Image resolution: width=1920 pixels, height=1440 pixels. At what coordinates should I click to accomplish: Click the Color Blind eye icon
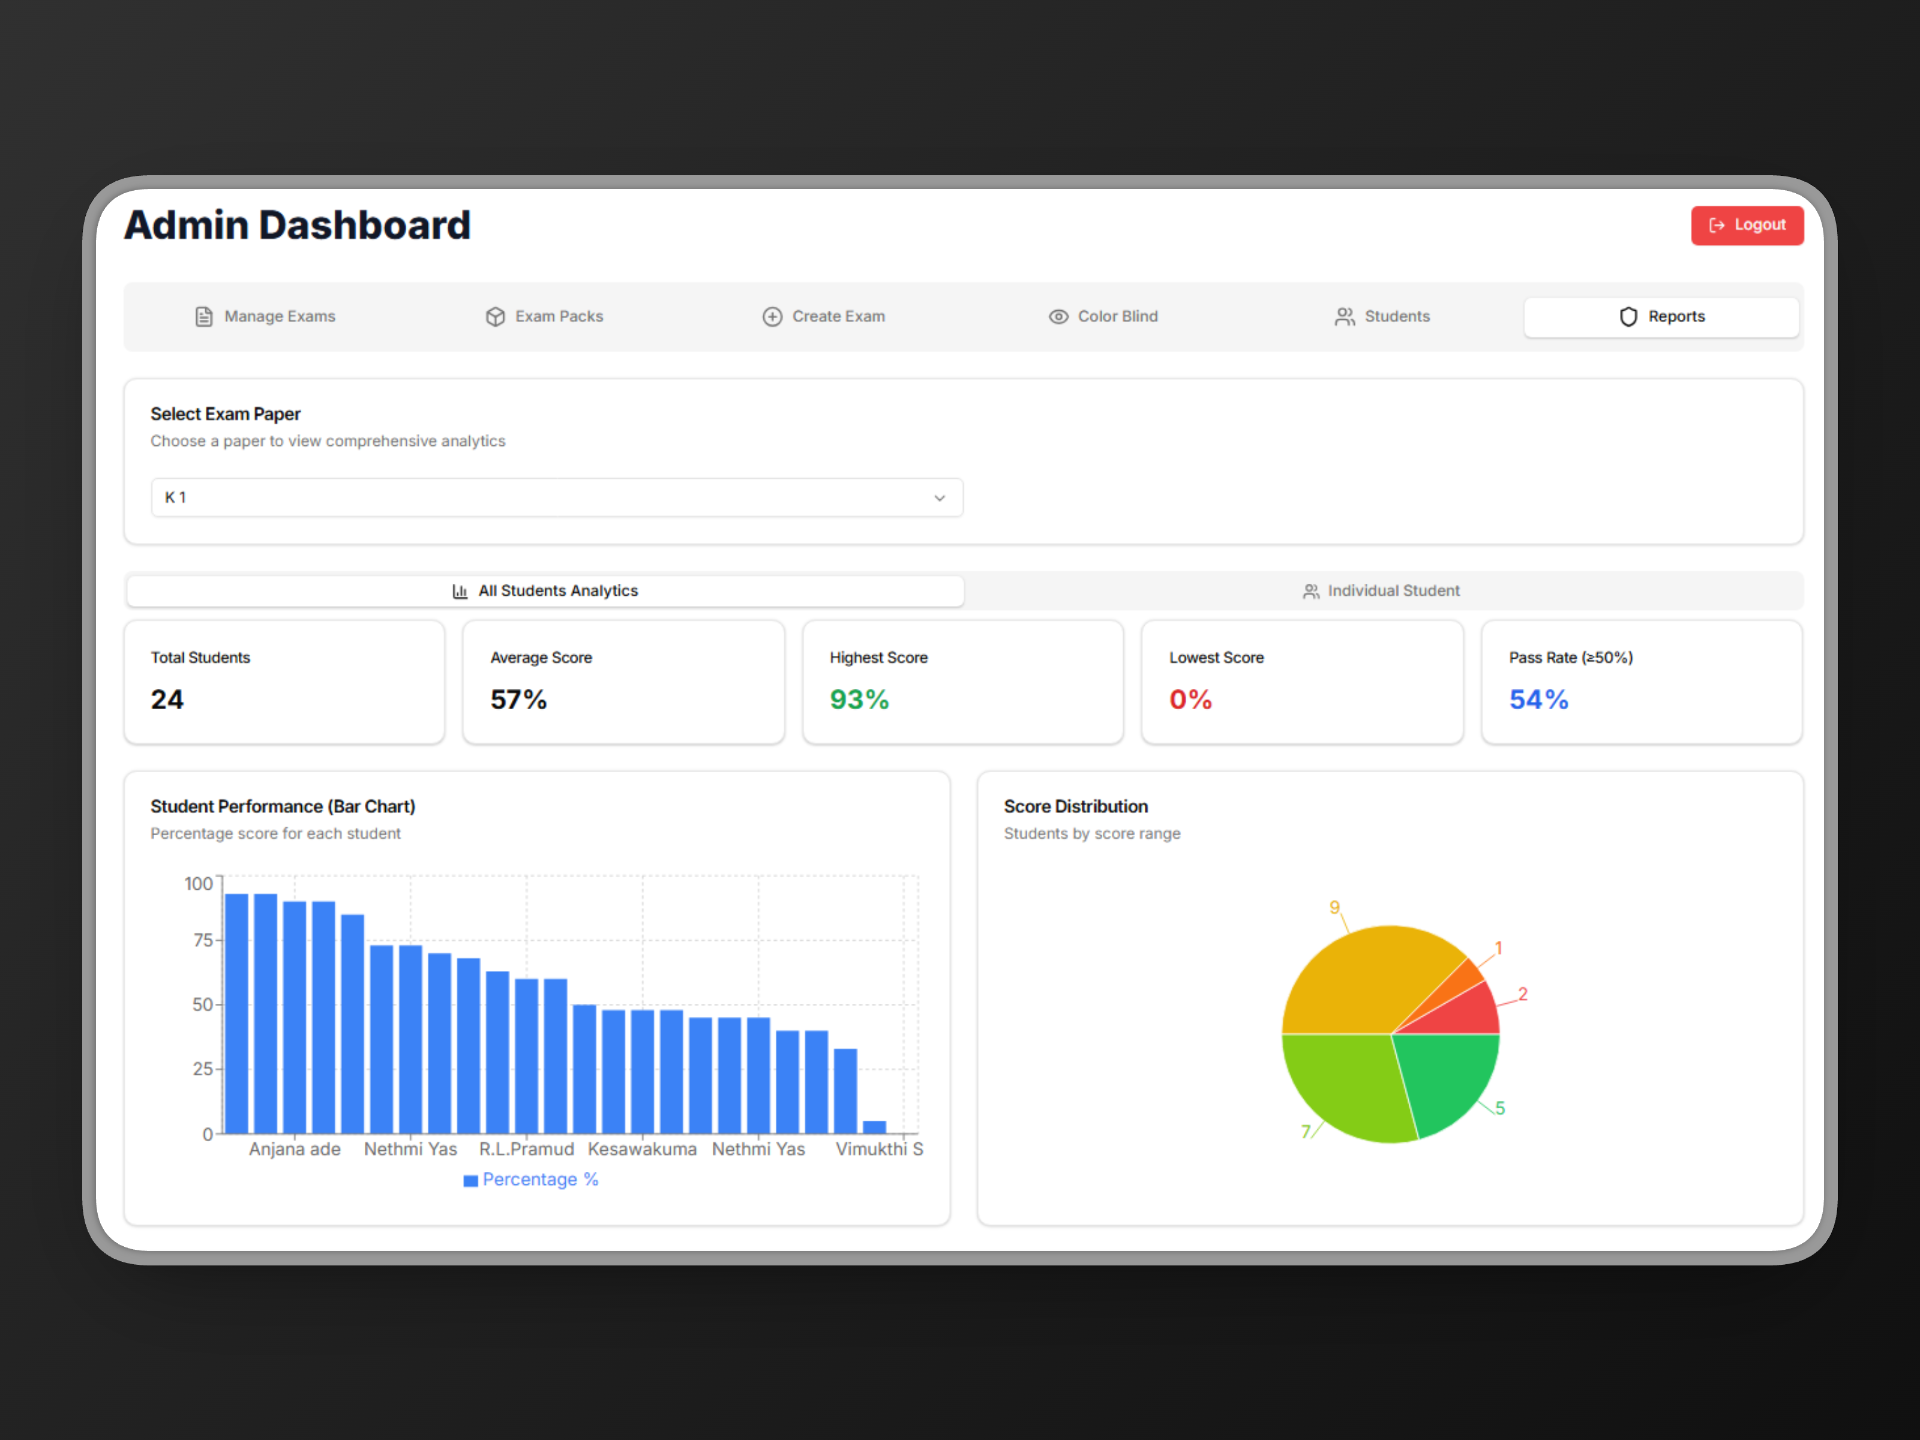coord(1058,317)
